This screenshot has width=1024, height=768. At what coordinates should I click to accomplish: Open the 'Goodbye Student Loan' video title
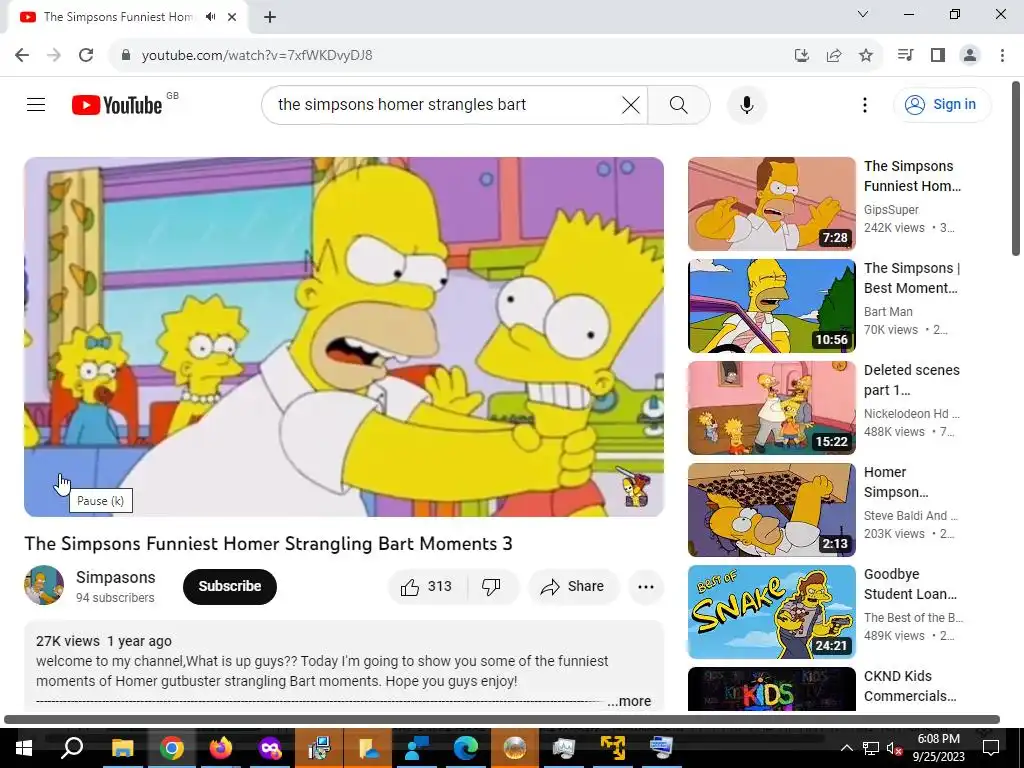pyautogui.click(x=910, y=584)
